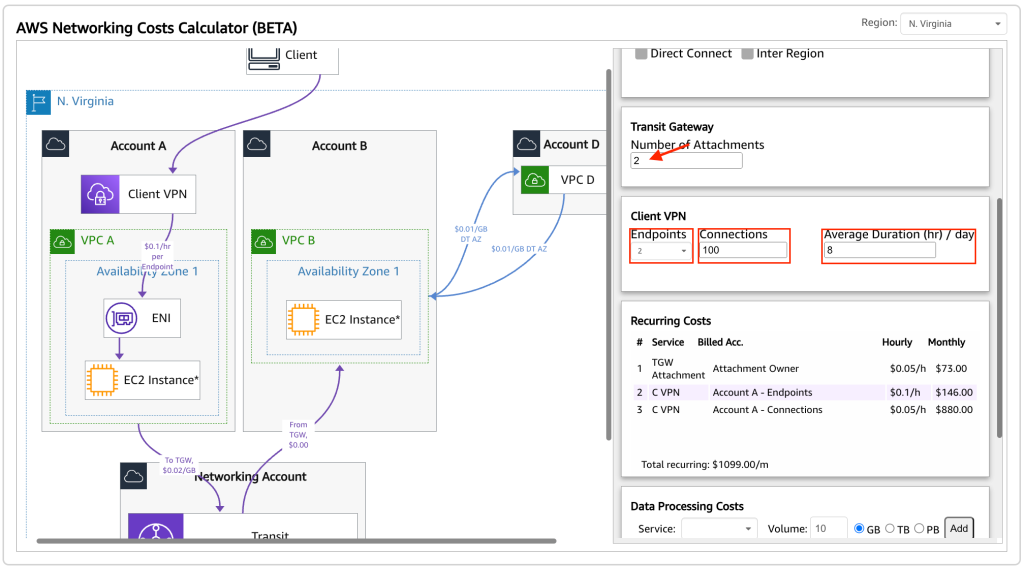
Task: Click the Account B cloud icon
Action: tap(257, 144)
